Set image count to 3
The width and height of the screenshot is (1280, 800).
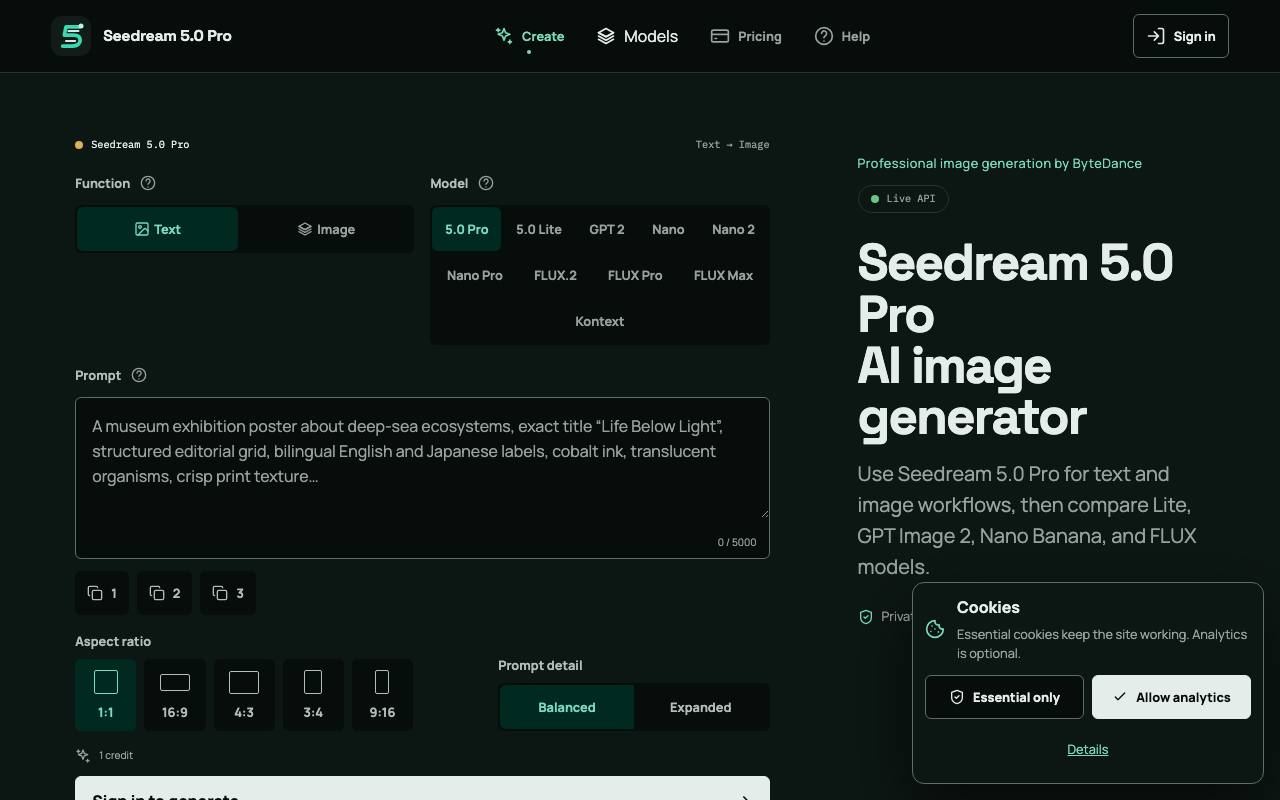pyautogui.click(x=228, y=593)
